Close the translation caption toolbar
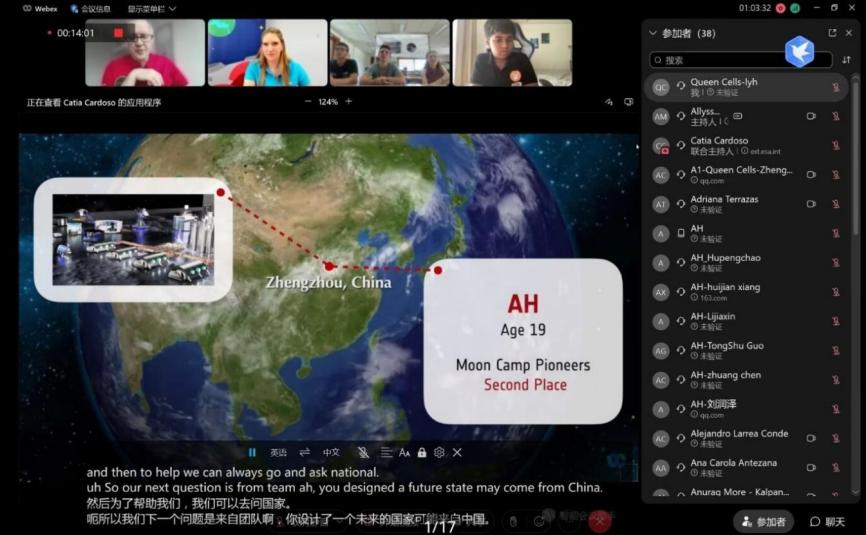Screen dimensions: 866x535 click(x=457, y=453)
